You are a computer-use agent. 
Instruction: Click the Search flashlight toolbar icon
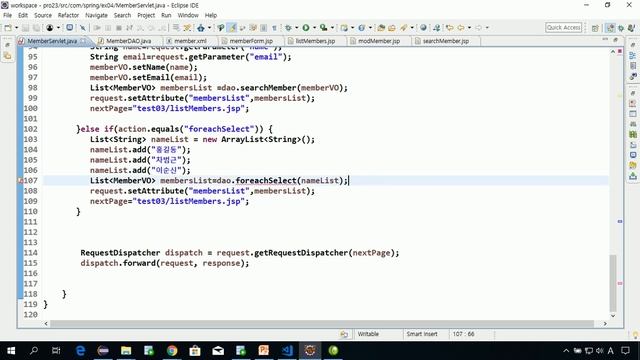click(404, 28)
